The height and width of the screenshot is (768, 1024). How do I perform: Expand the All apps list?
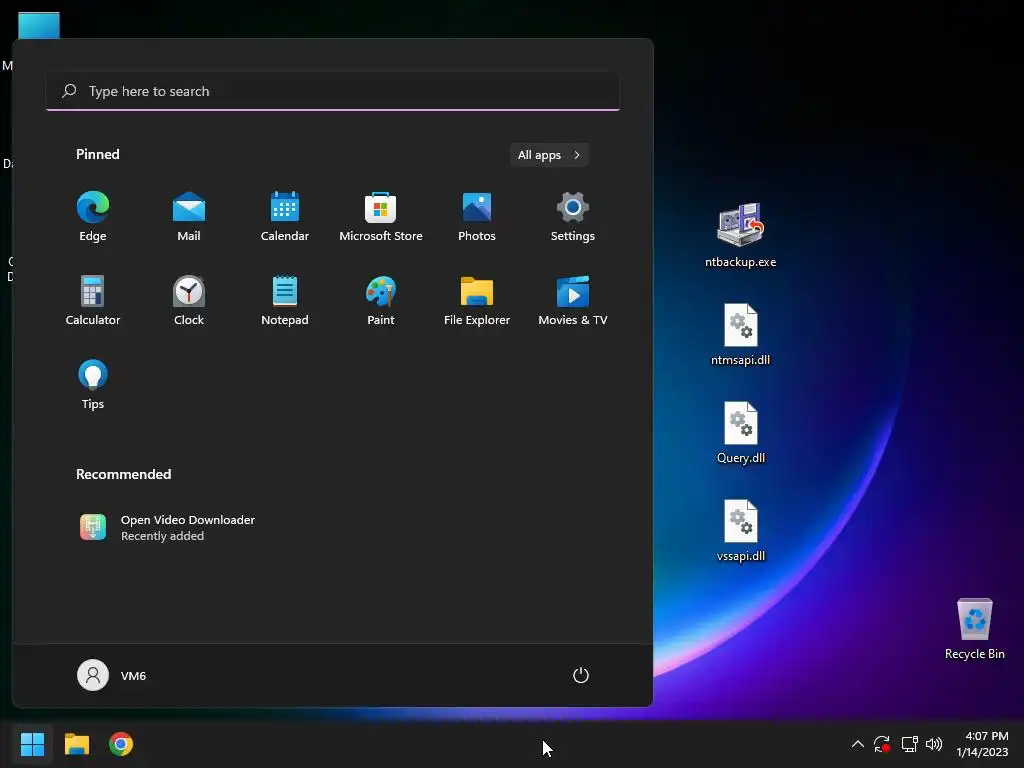point(549,155)
